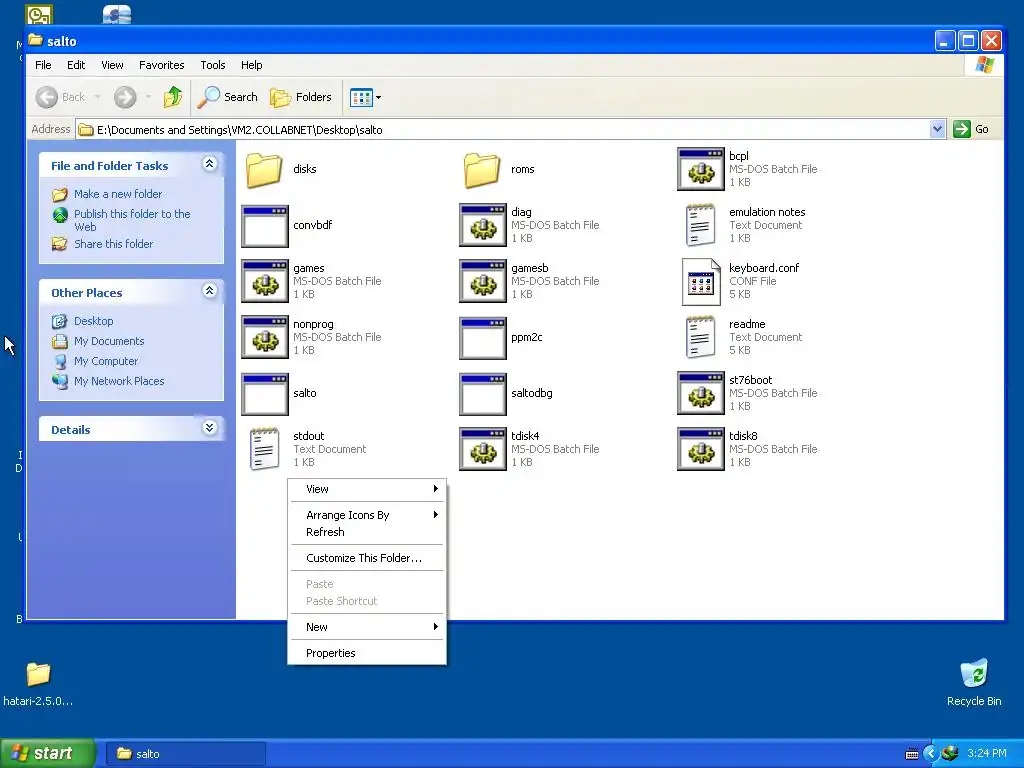1024x768 pixels.
Task: Select the games batch file icon
Action: pyautogui.click(x=264, y=281)
